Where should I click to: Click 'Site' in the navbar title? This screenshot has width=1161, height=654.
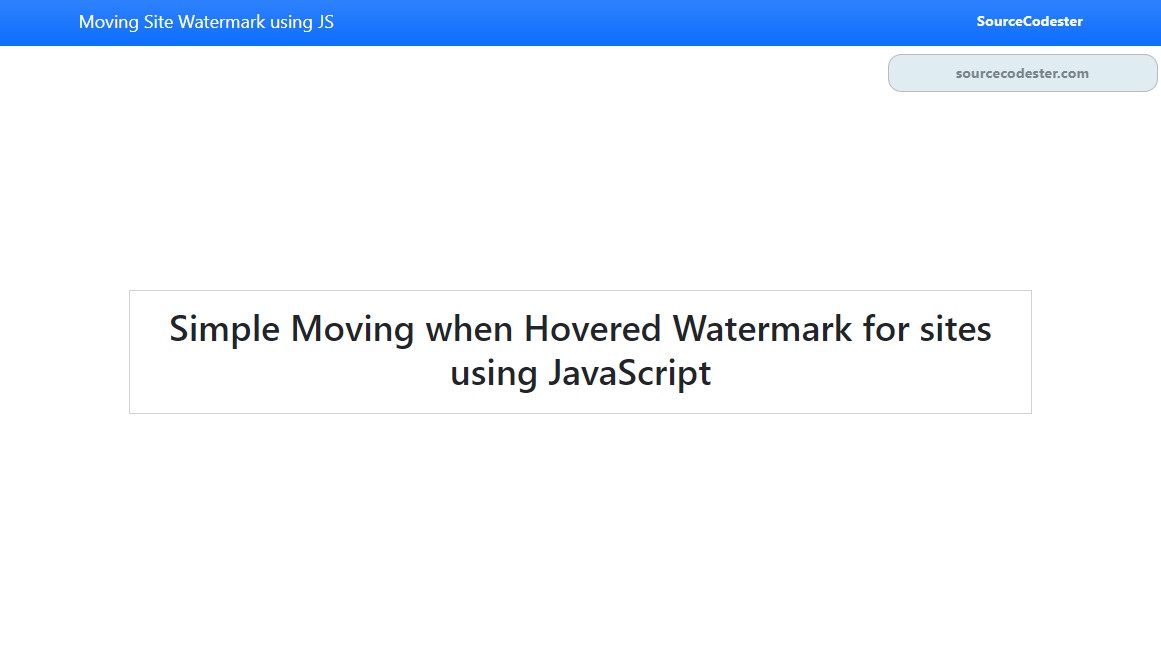tap(158, 22)
